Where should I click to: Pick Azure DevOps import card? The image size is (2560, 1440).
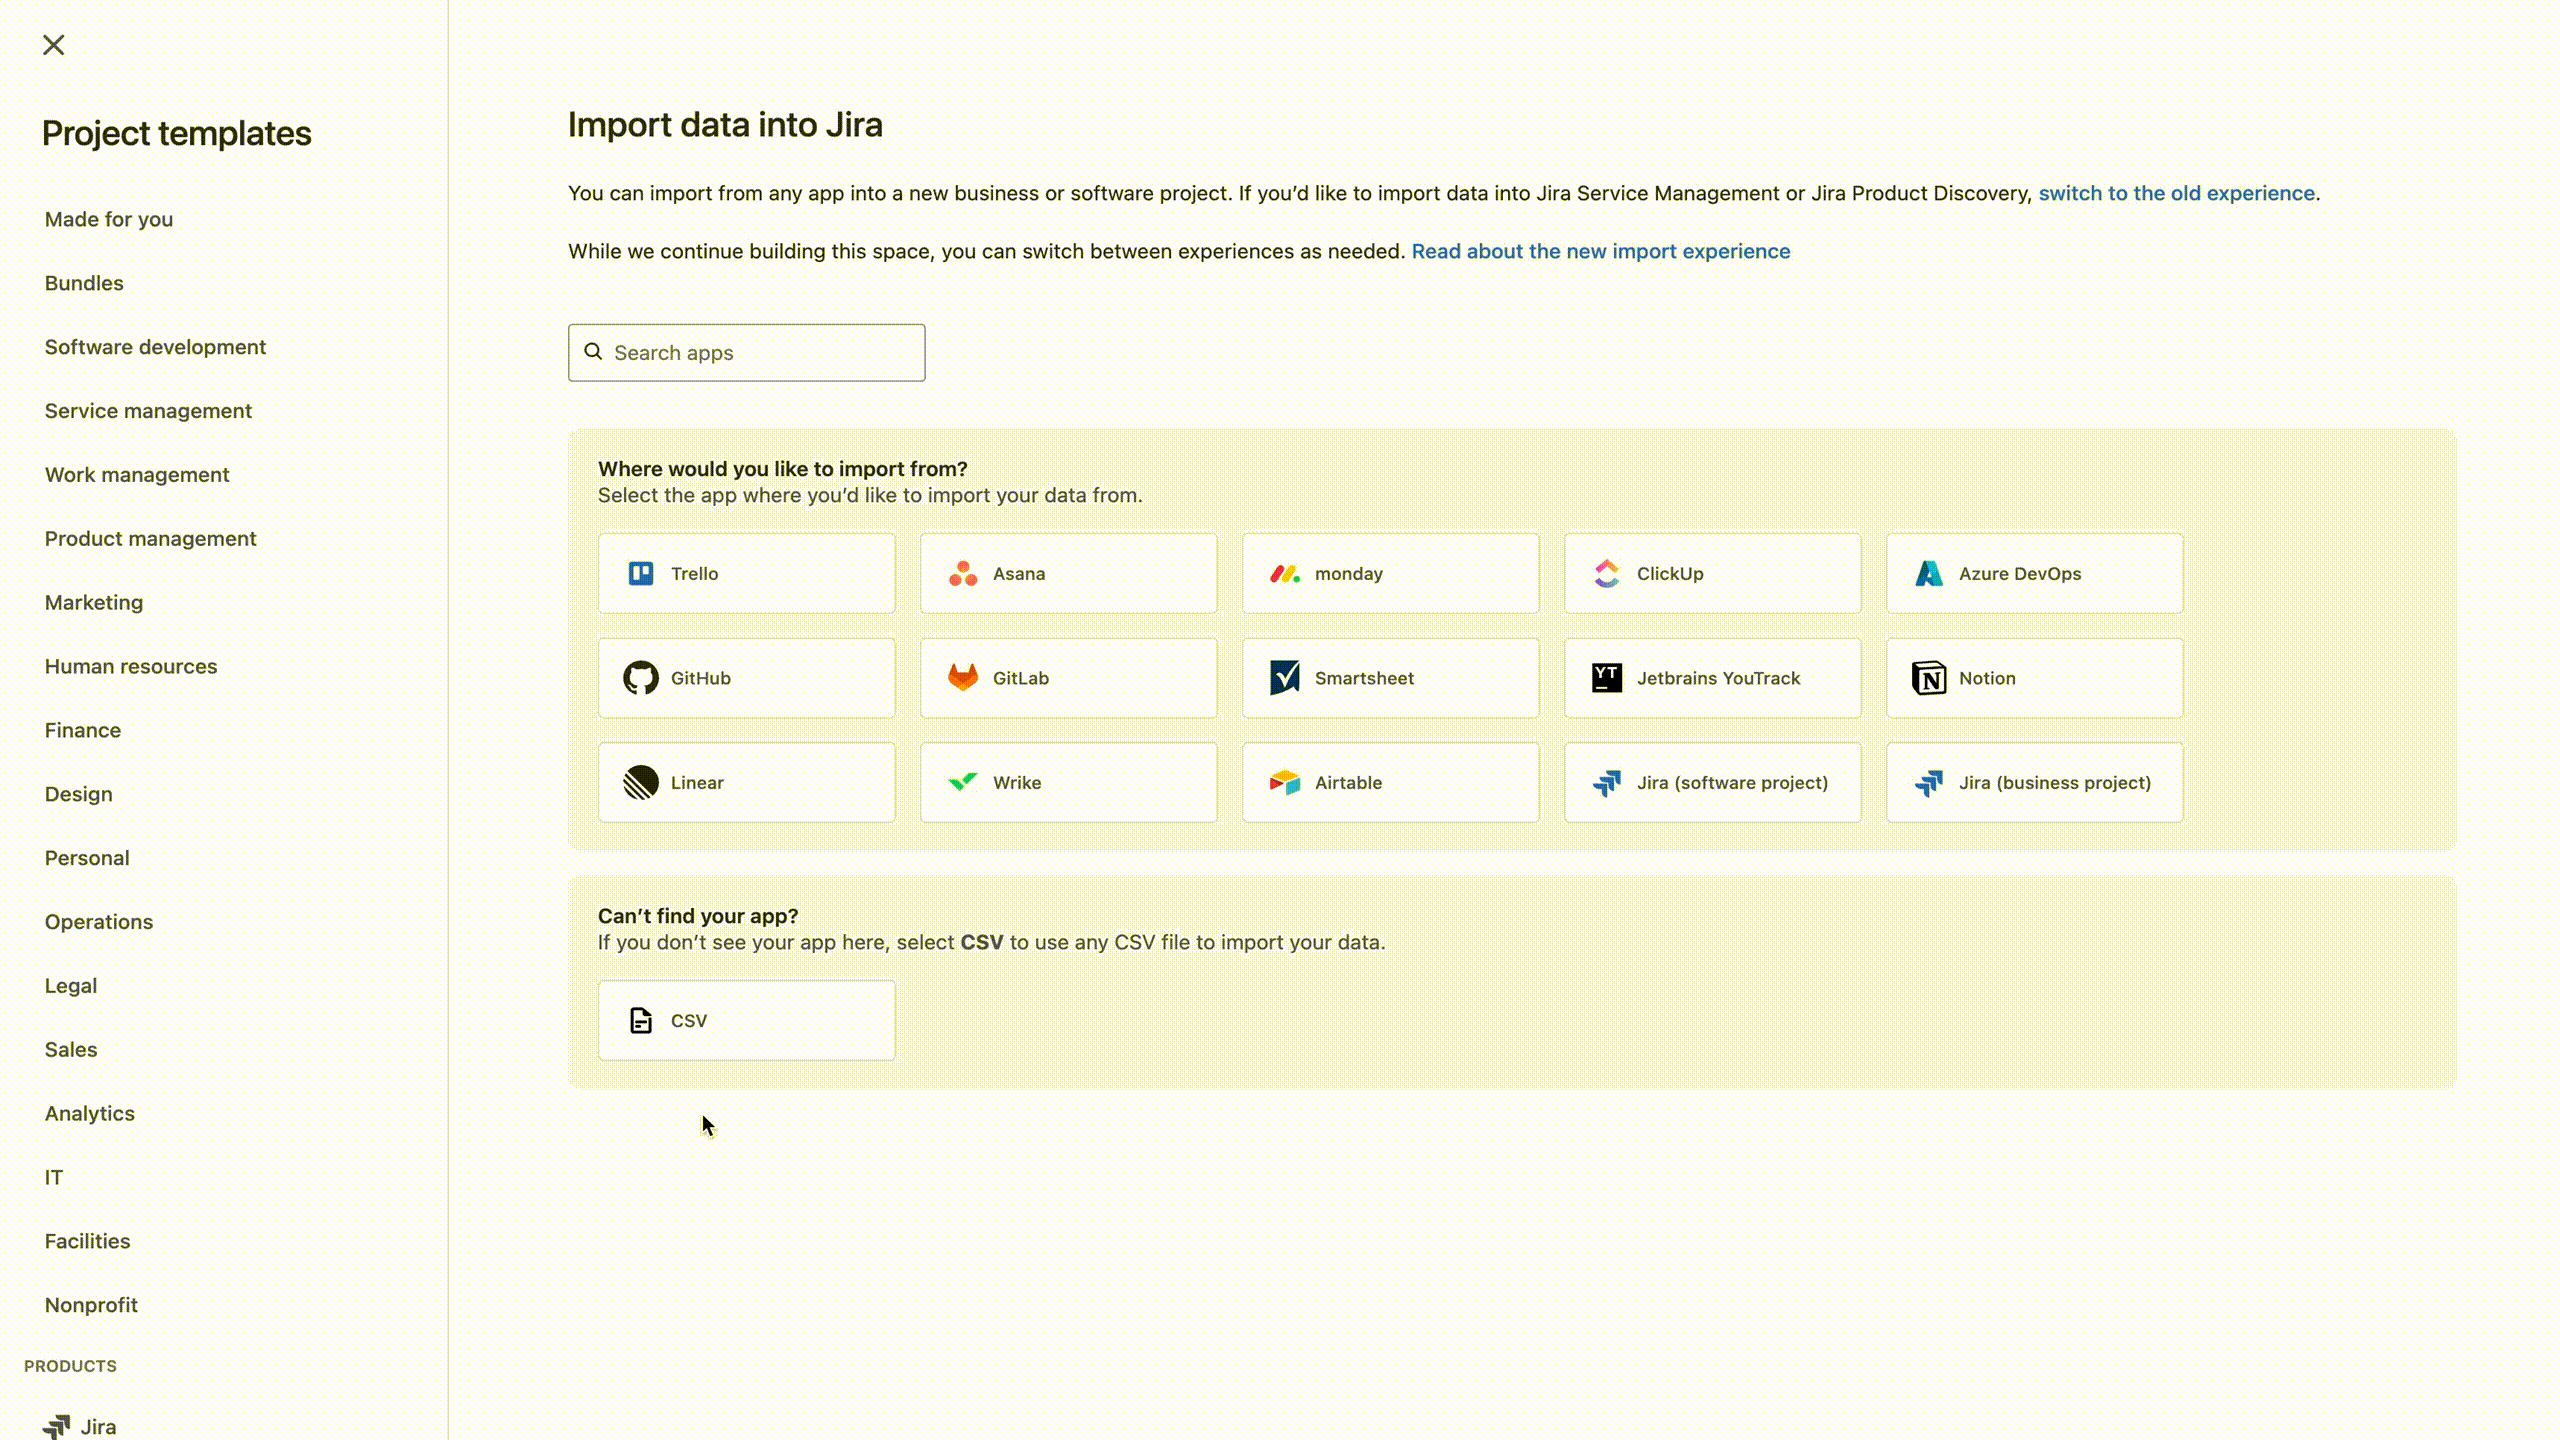2035,573
